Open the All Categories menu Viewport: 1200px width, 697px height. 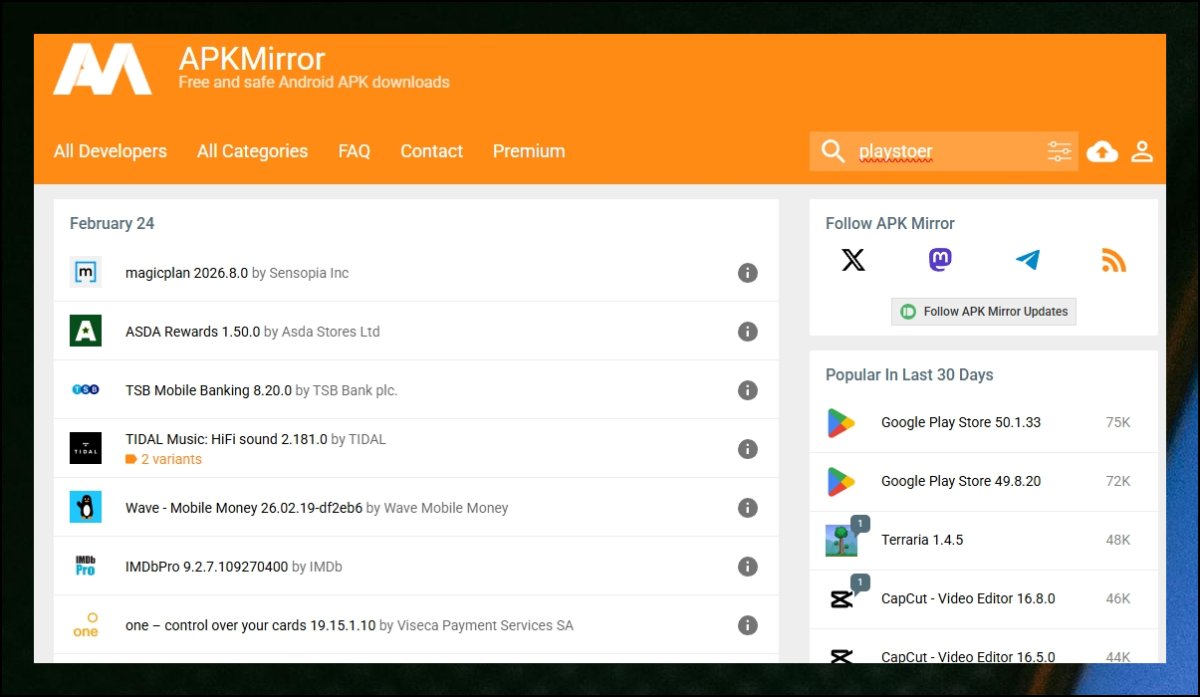coord(252,151)
